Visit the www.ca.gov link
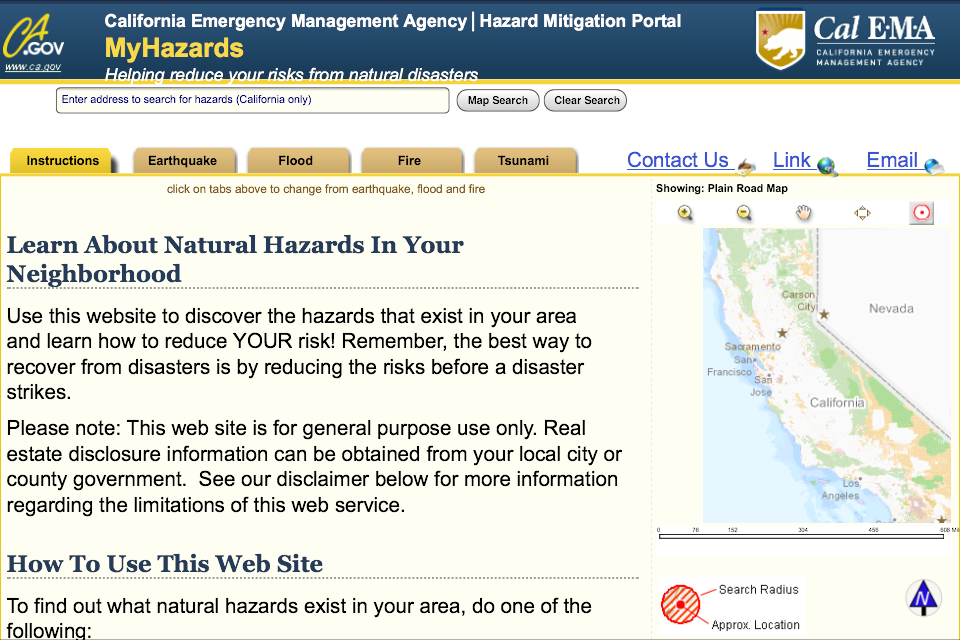The image size is (960, 640). [33, 67]
